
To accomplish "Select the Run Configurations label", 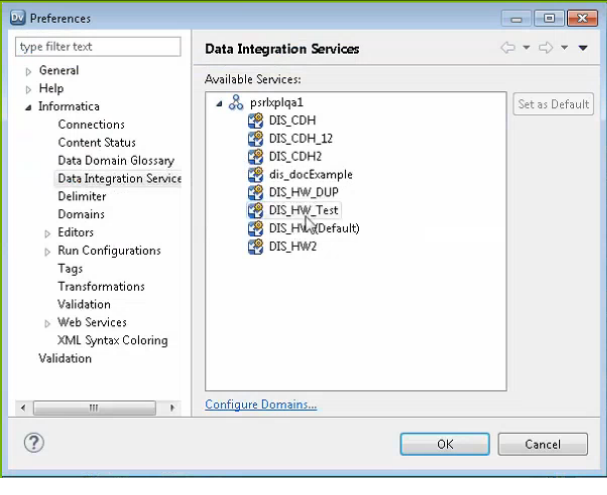I will 109,250.
